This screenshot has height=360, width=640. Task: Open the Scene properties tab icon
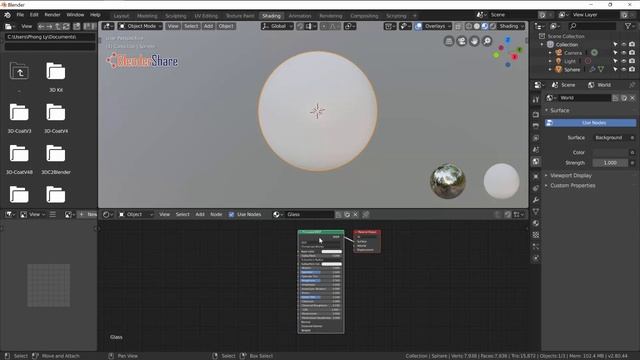click(536, 150)
